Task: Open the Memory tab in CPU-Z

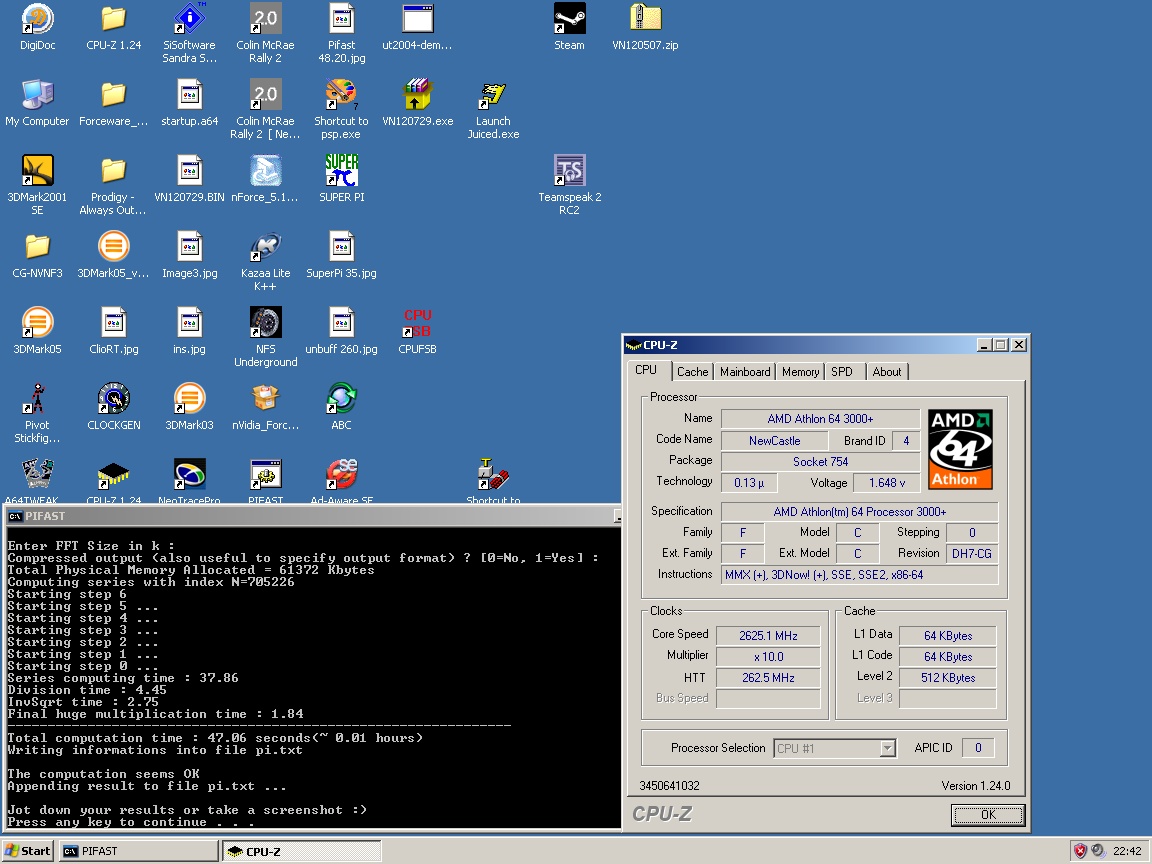Action: tap(800, 372)
